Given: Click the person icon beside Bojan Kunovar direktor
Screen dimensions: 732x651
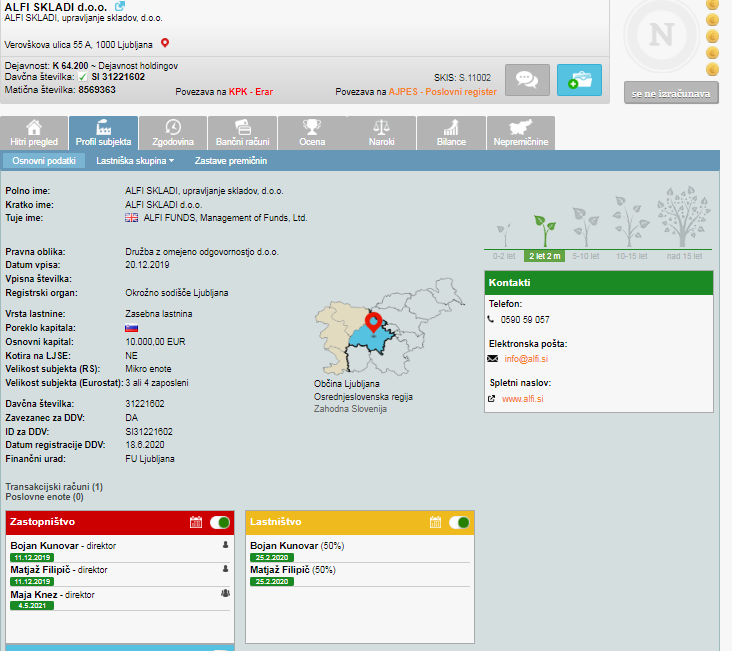Looking at the screenshot, I should [225, 546].
